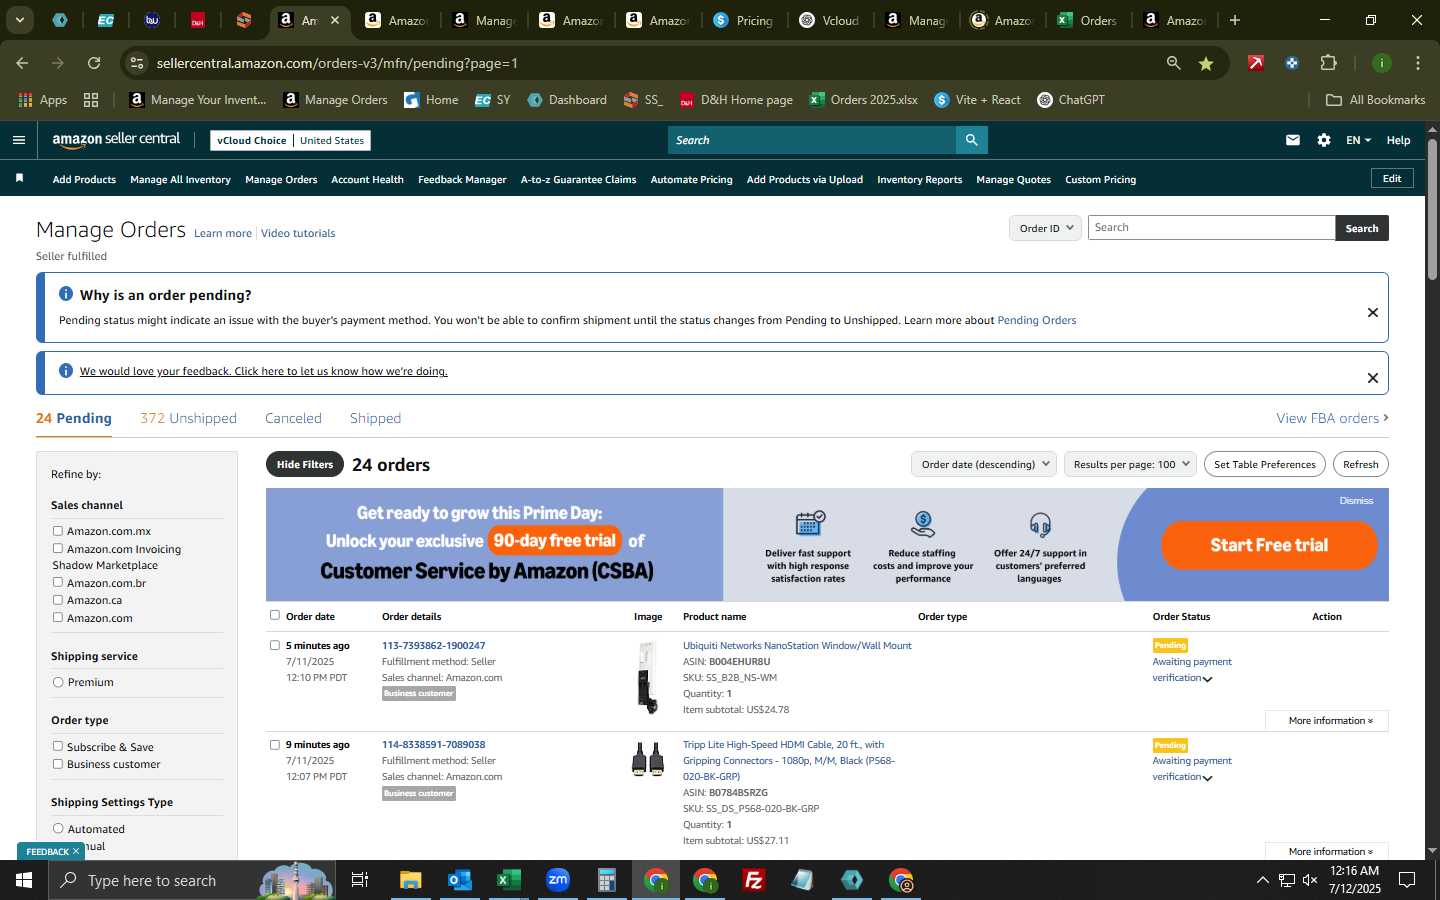1440x900 pixels.
Task: Select order 114-8338591-7089038 checkbox
Action: [275, 744]
